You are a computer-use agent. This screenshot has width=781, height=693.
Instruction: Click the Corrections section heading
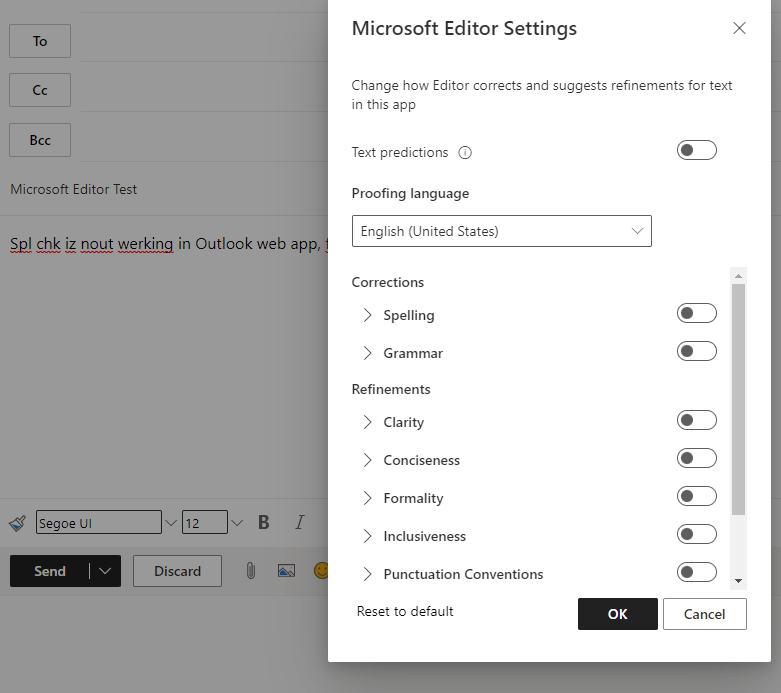pos(388,282)
